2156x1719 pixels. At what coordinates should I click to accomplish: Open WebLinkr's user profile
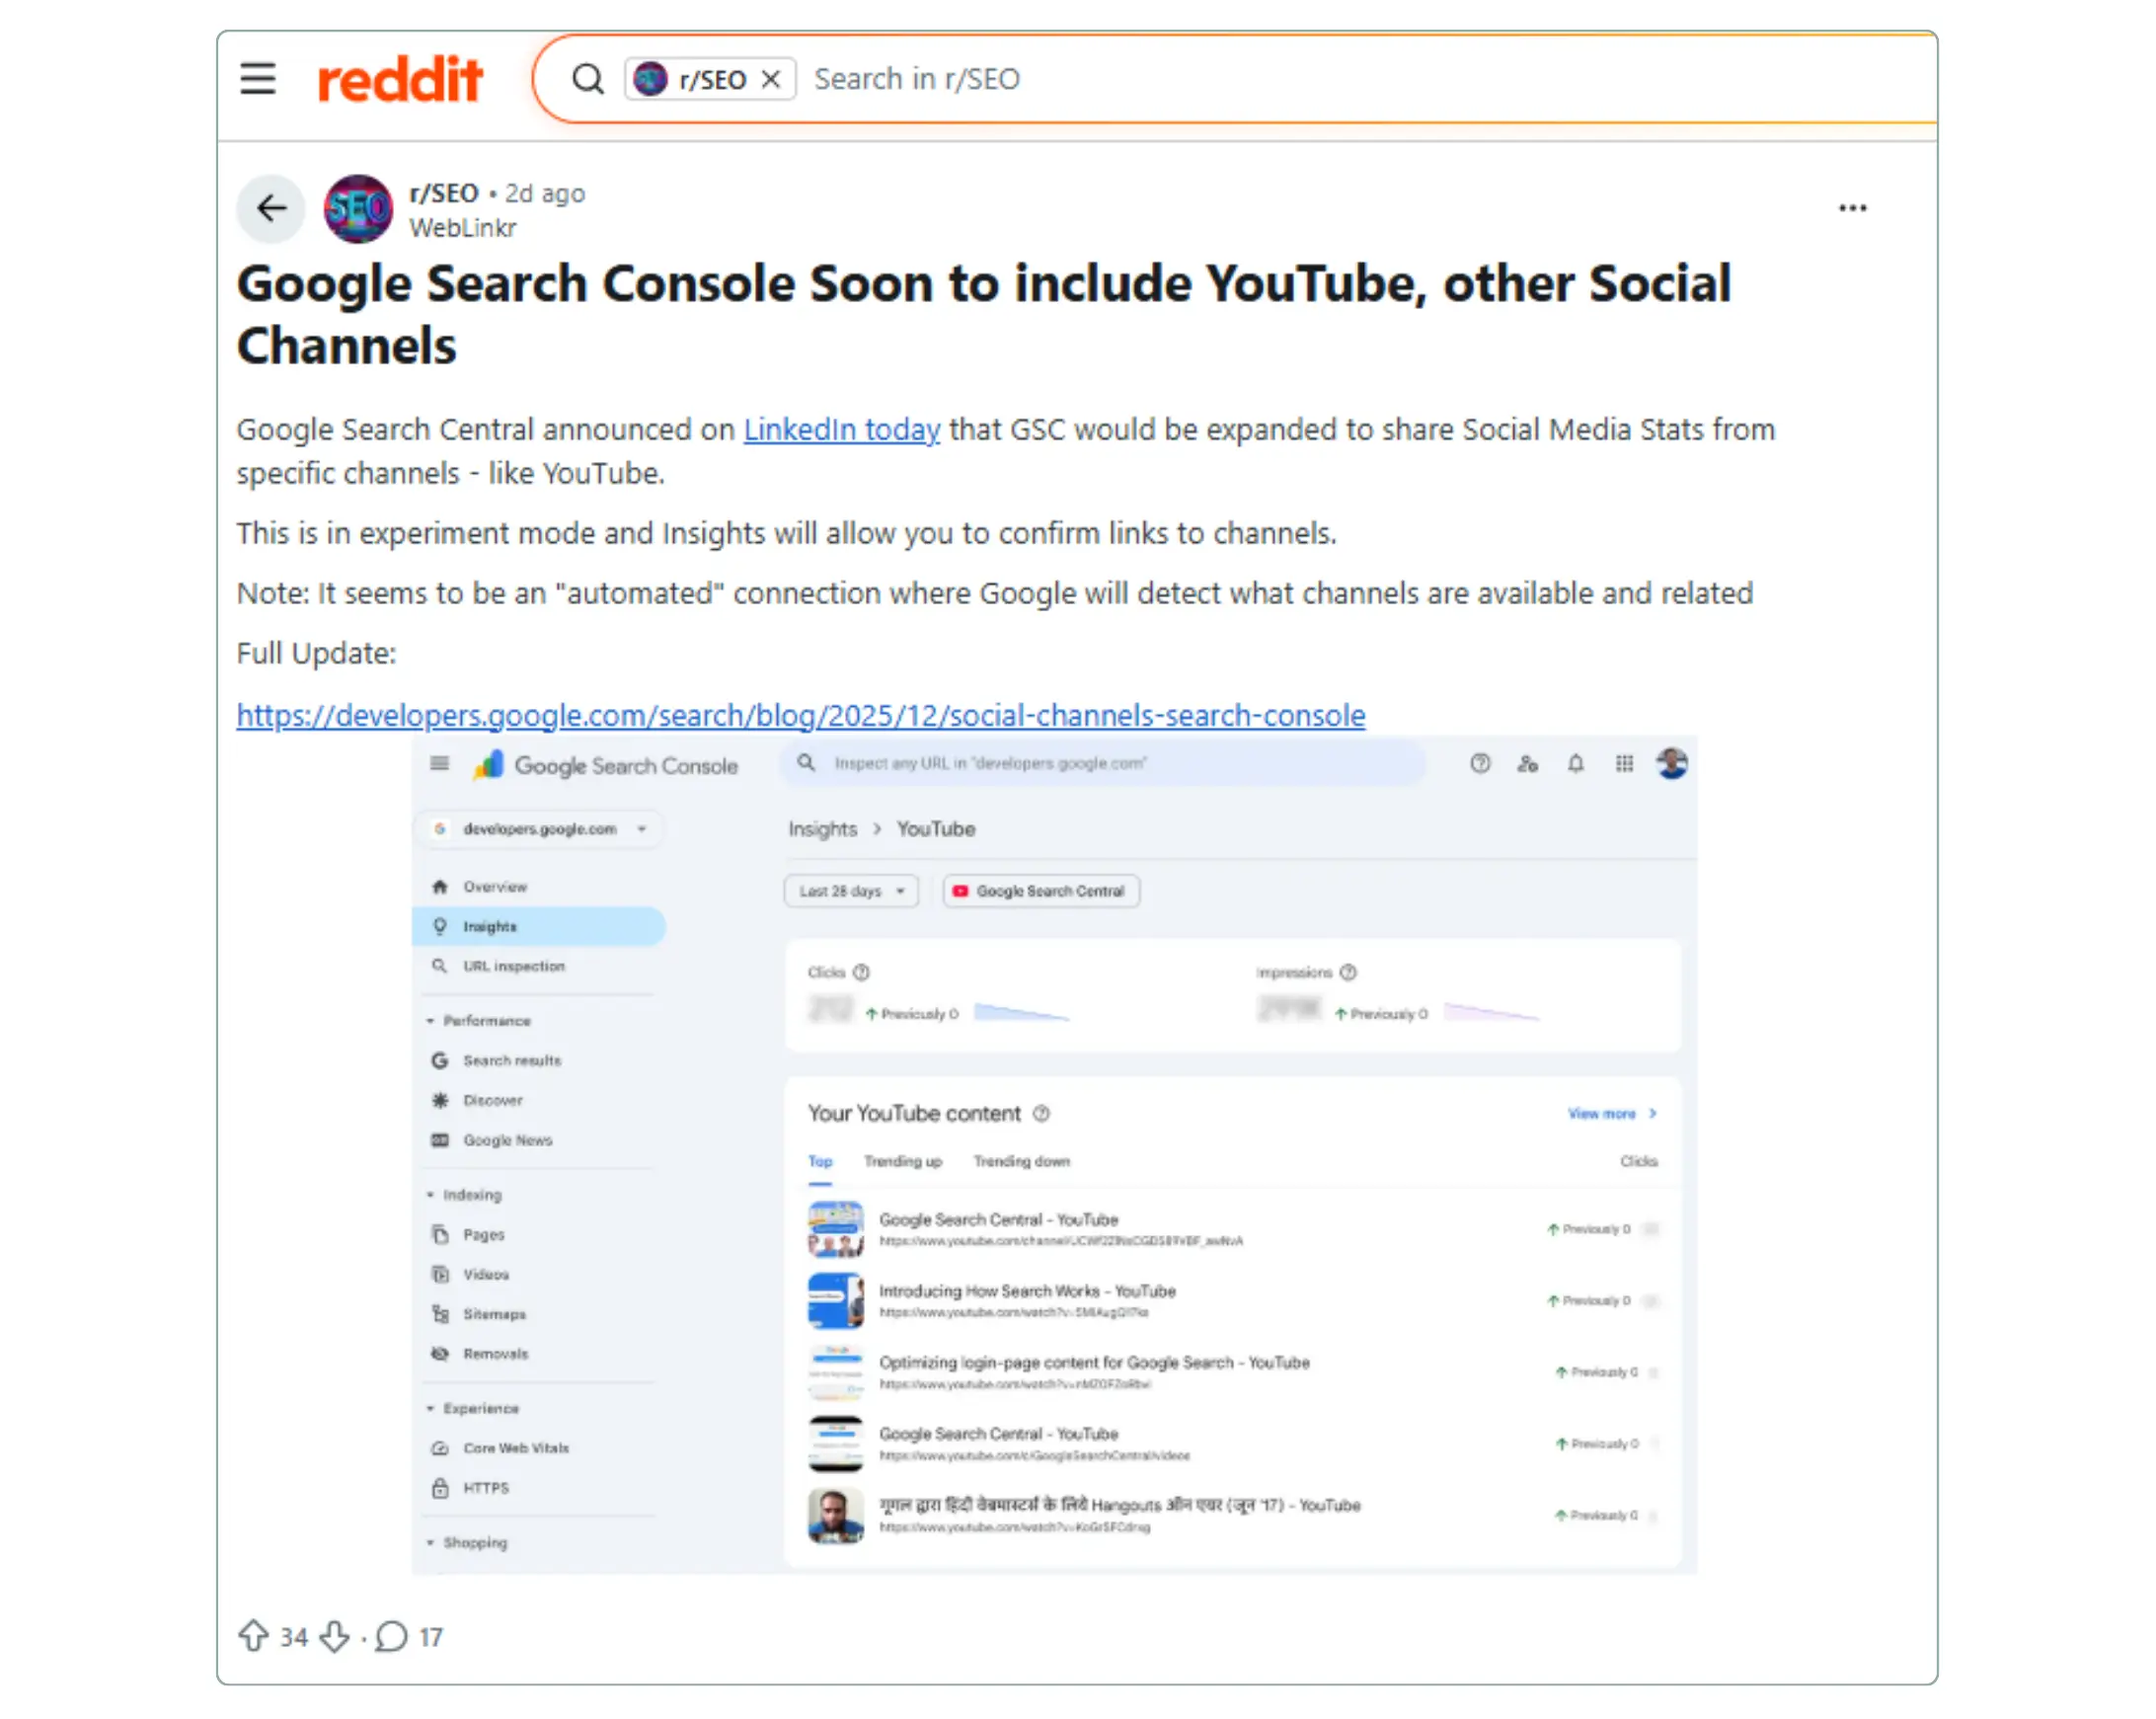(462, 228)
